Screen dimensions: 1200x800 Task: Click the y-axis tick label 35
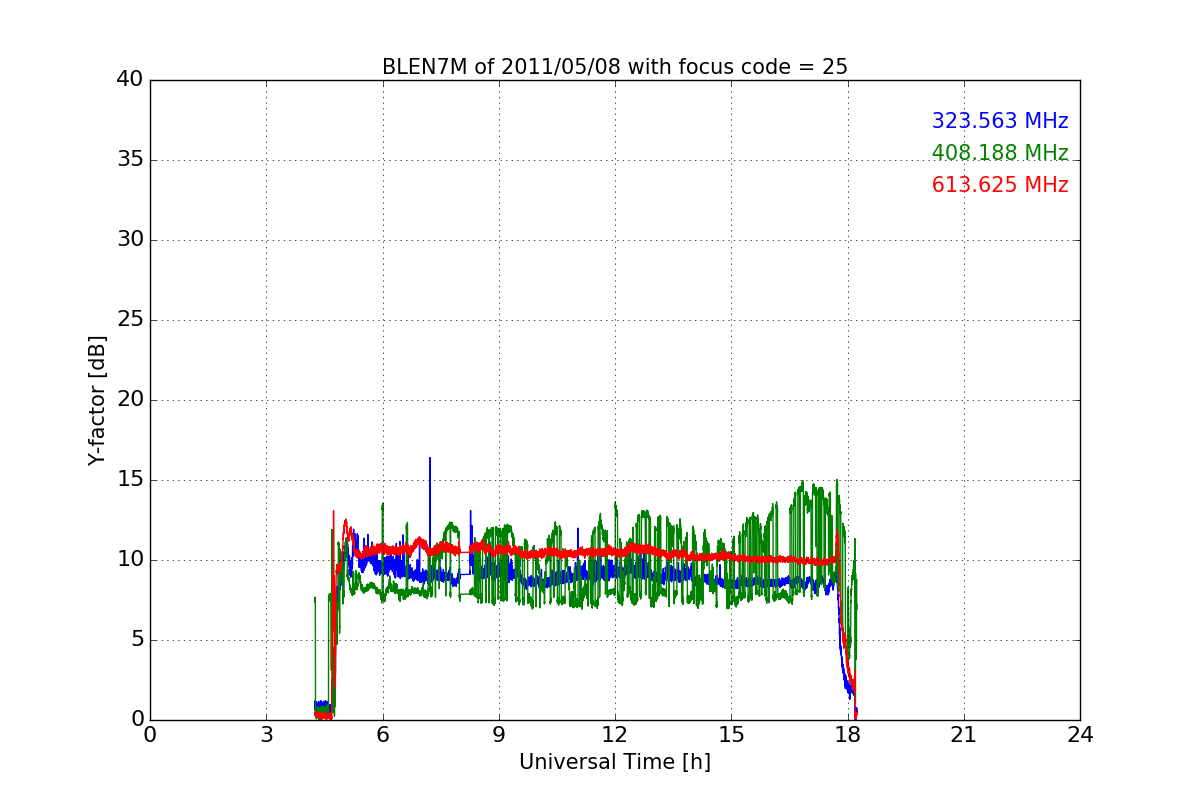130,160
